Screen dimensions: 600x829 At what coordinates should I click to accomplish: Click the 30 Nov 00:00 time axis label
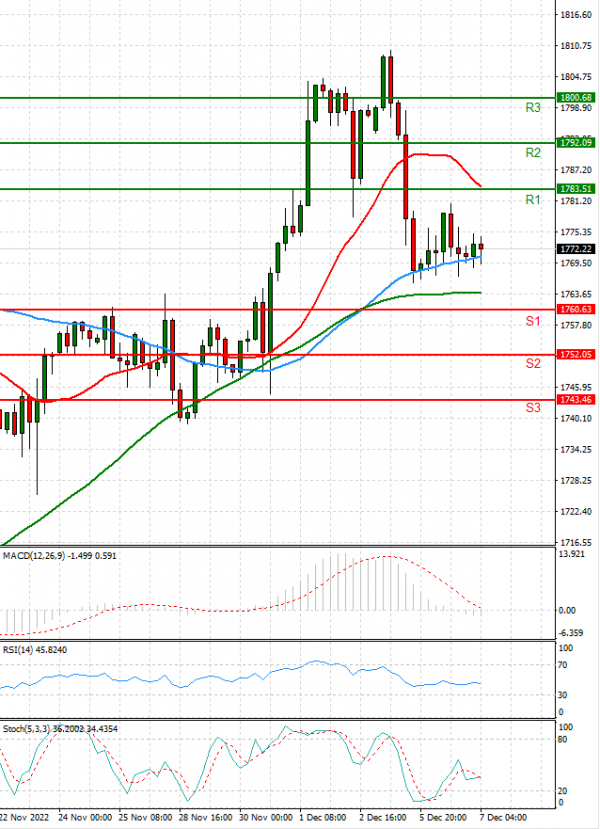266,817
